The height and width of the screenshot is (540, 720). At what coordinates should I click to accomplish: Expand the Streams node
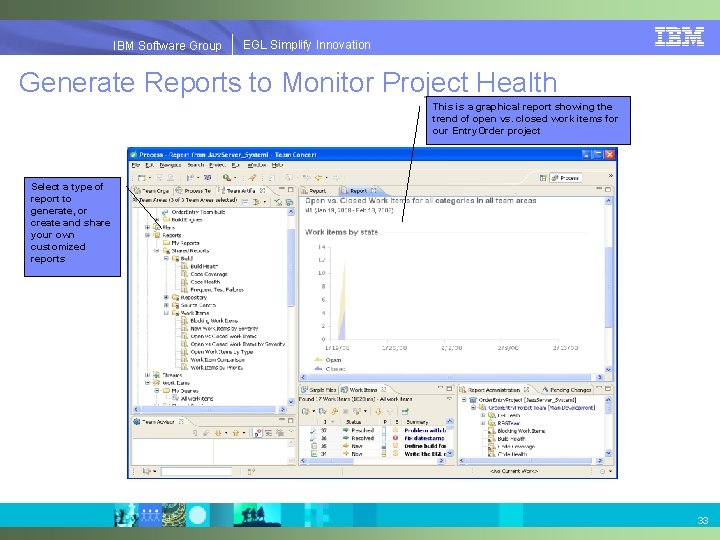[x=147, y=375]
